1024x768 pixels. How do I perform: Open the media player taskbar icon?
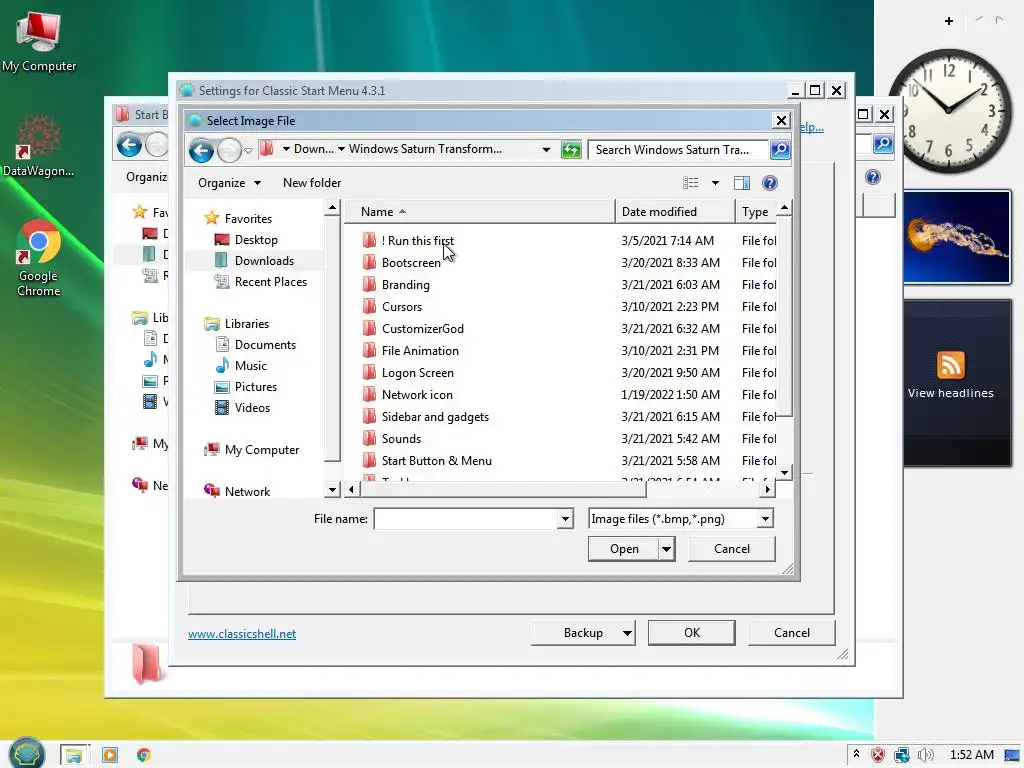point(110,755)
